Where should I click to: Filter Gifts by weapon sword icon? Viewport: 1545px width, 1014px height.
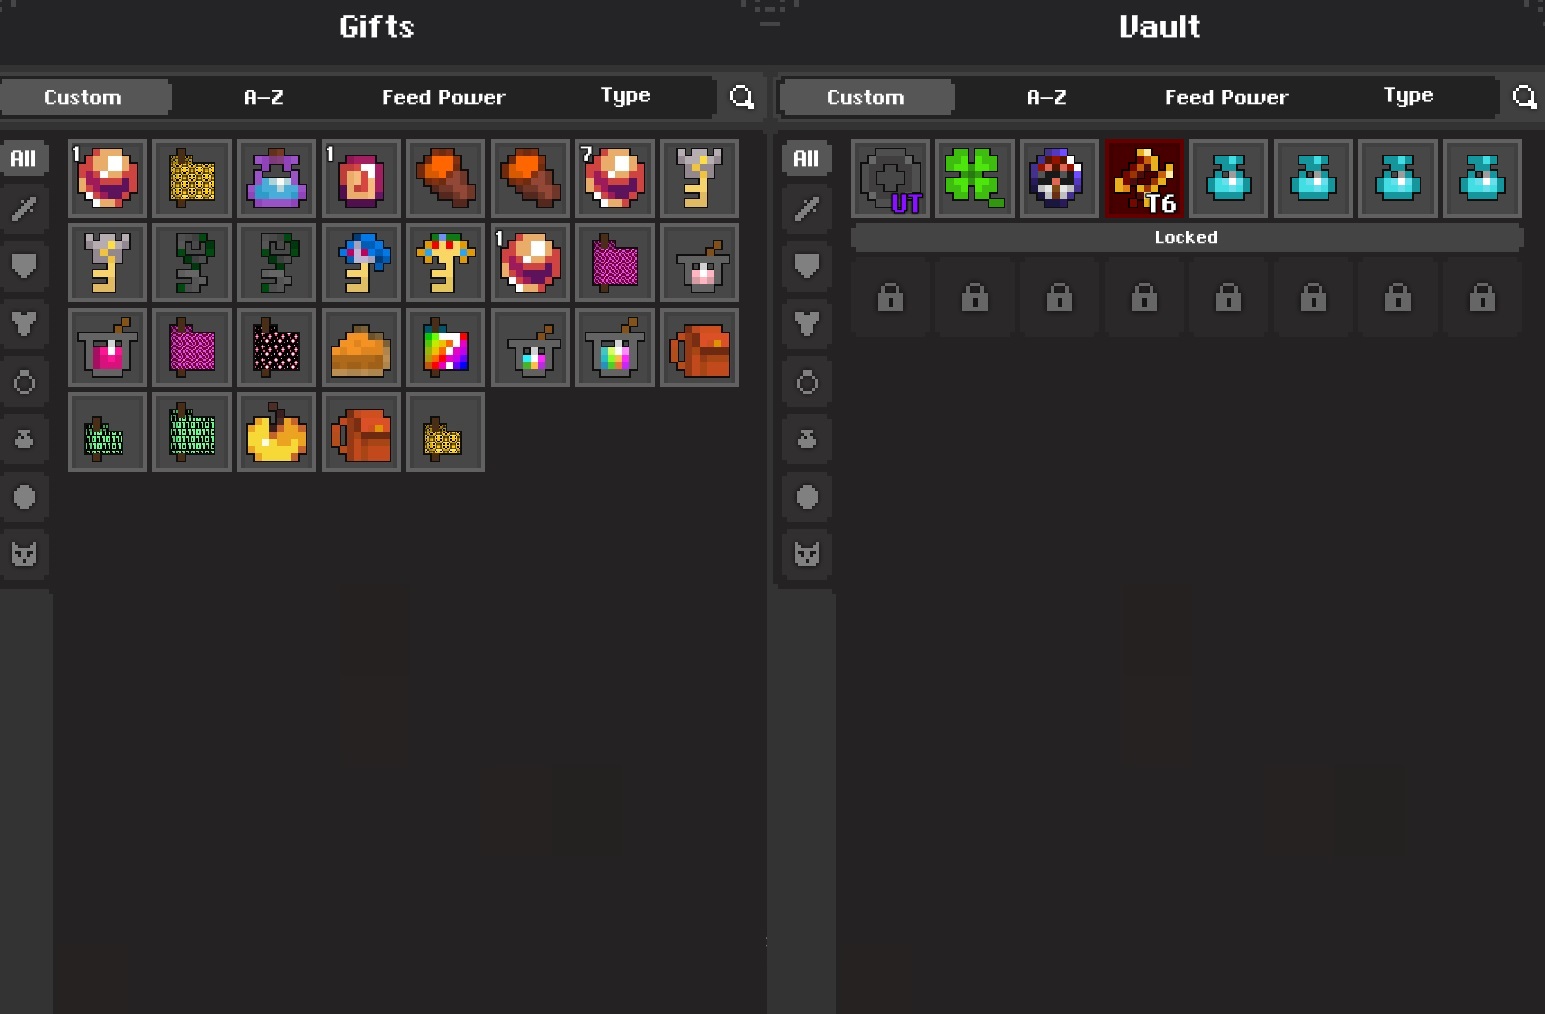tap(24, 209)
